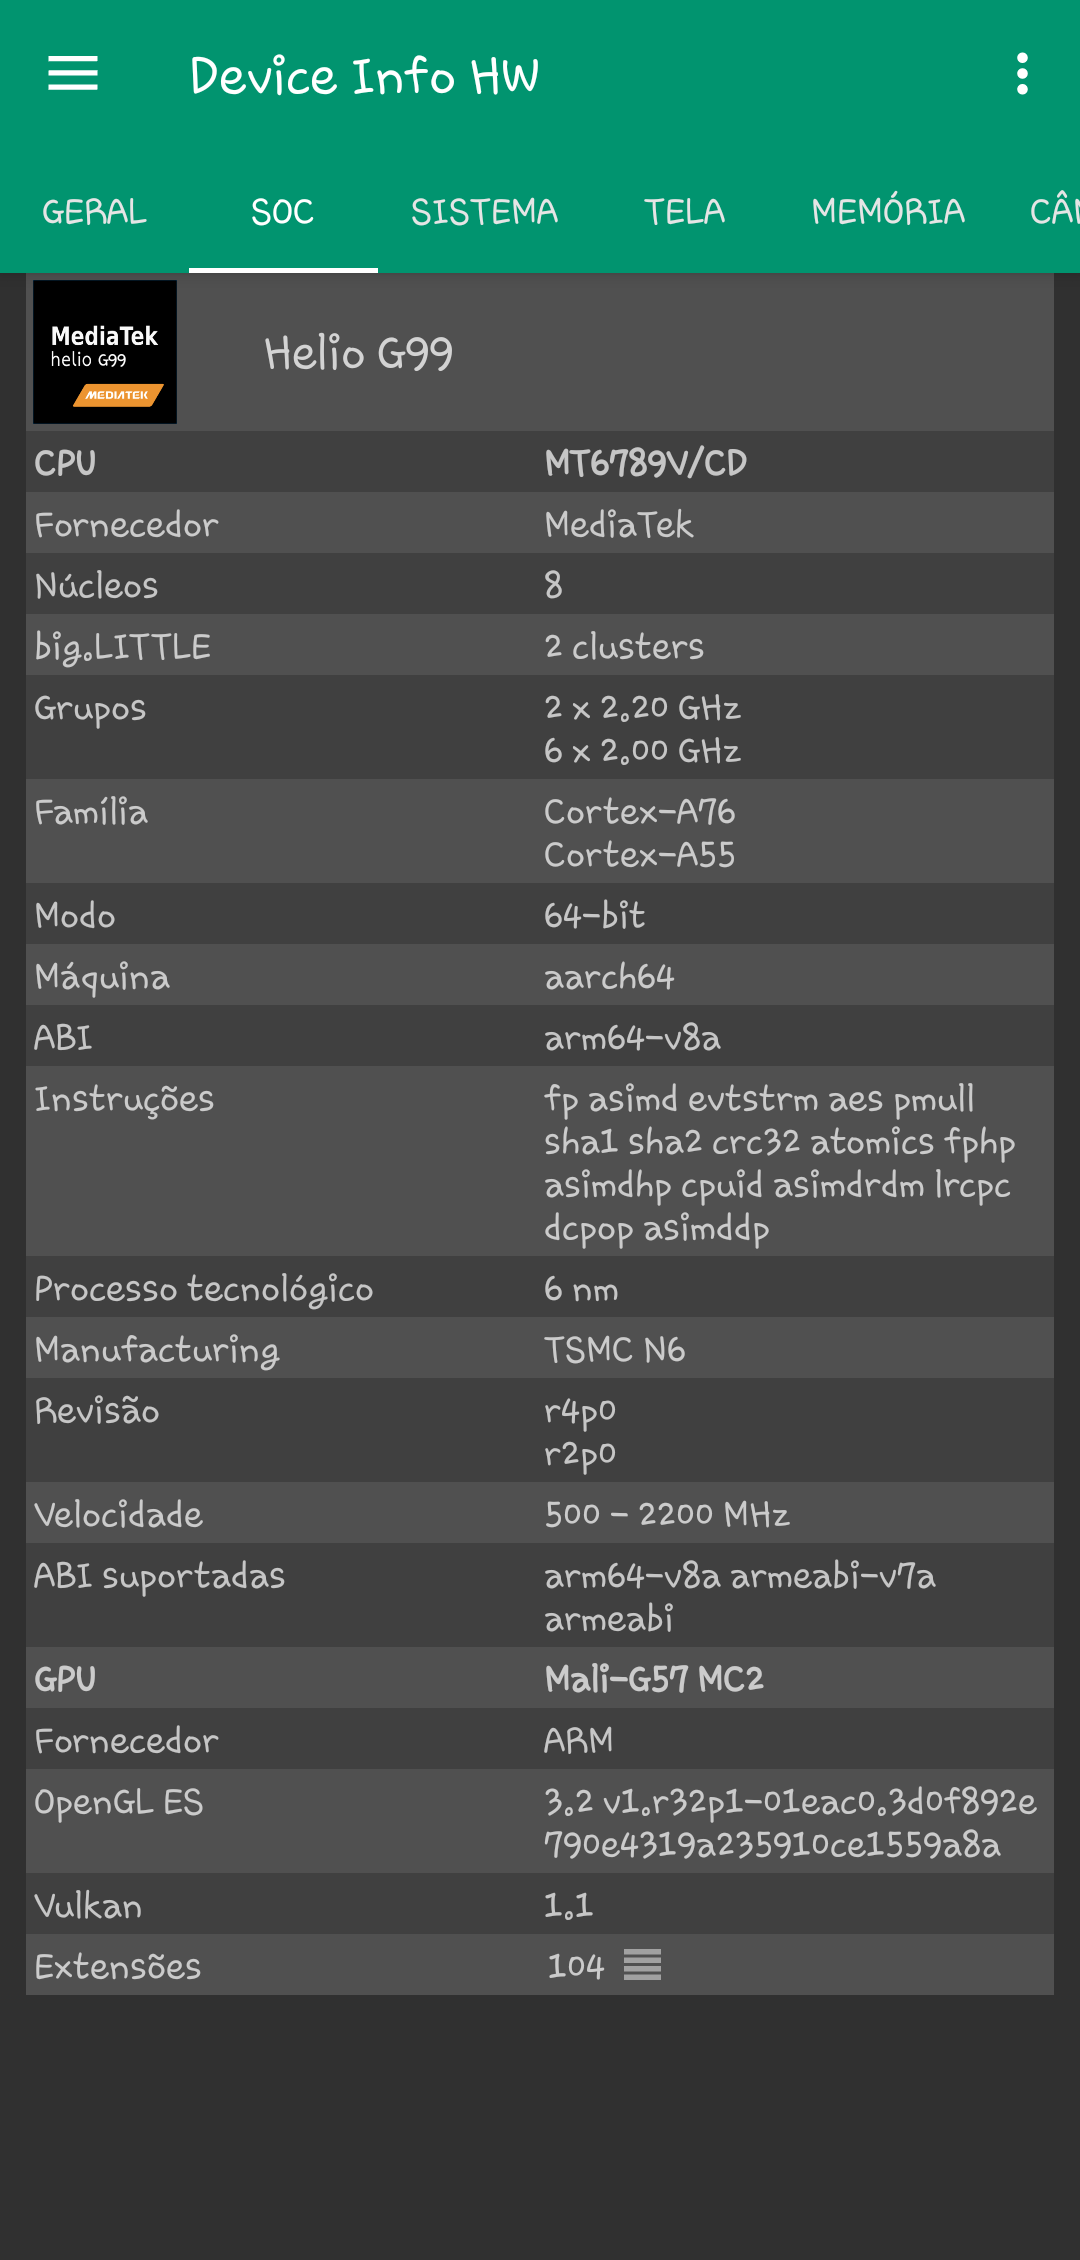The width and height of the screenshot is (1080, 2260).
Task: Expand the Extensões 104 row
Action: pyautogui.click(x=540, y=1965)
